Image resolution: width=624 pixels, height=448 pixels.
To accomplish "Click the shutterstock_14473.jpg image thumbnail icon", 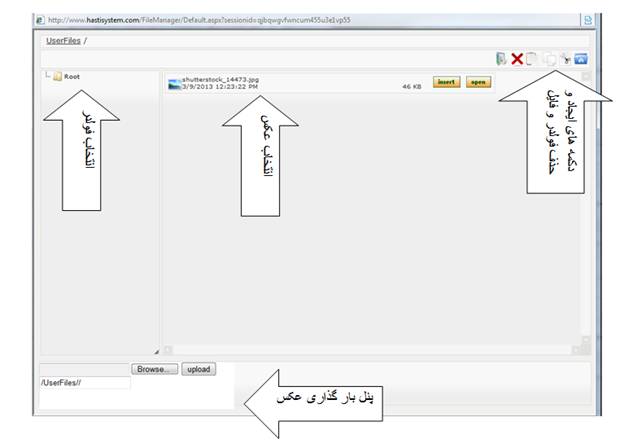I will pyautogui.click(x=174, y=83).
